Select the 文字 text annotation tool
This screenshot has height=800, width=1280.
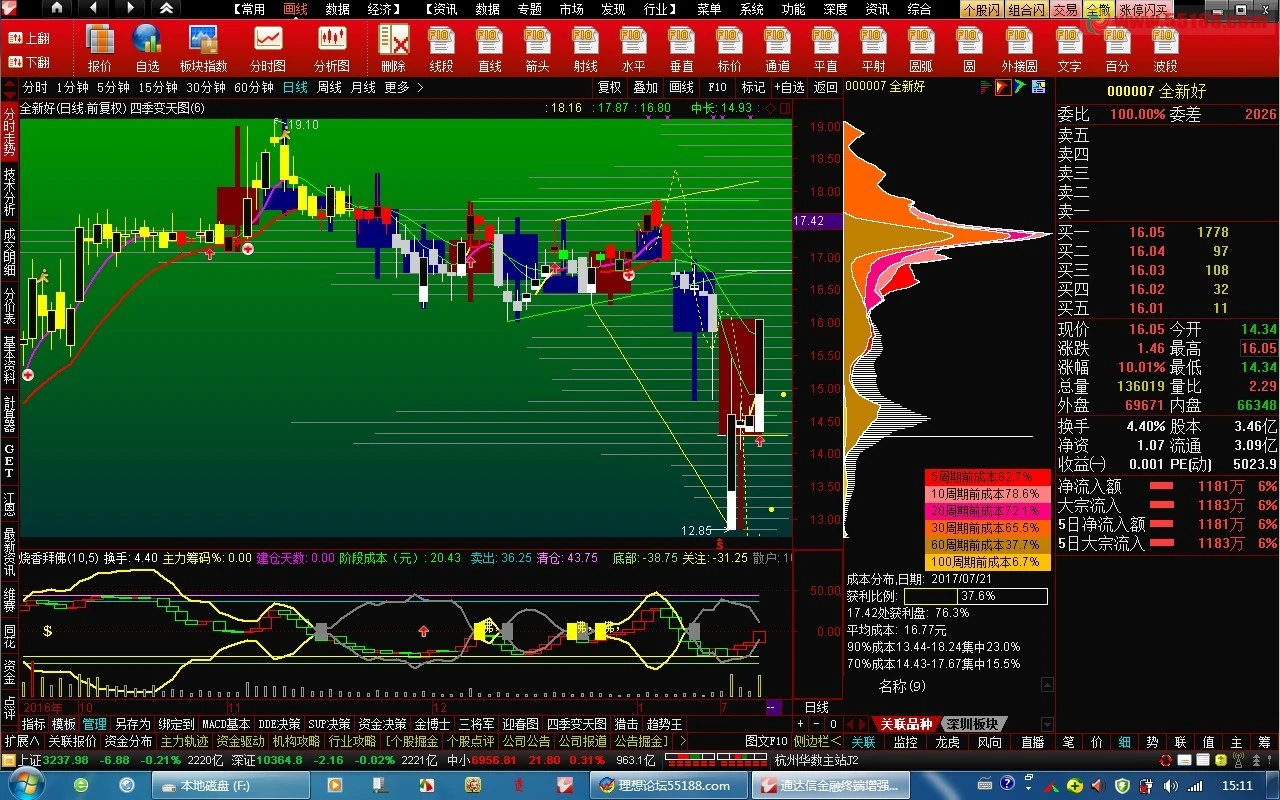[1069, 48]
